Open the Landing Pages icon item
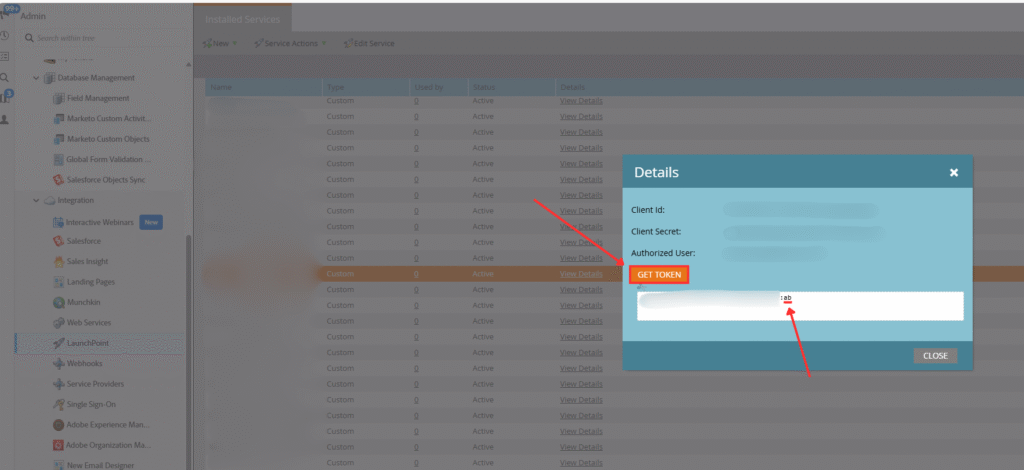The height and width of the screenshot is (470, 1024). click(58, 282)
